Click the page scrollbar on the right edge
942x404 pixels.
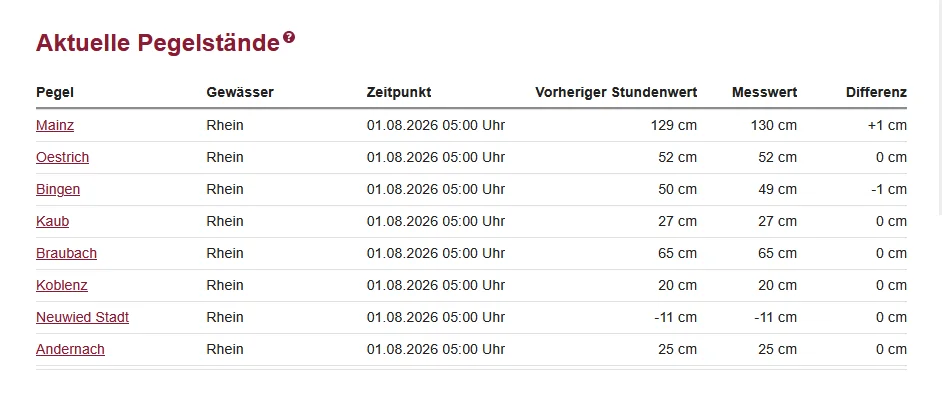(x=940, y=107)
